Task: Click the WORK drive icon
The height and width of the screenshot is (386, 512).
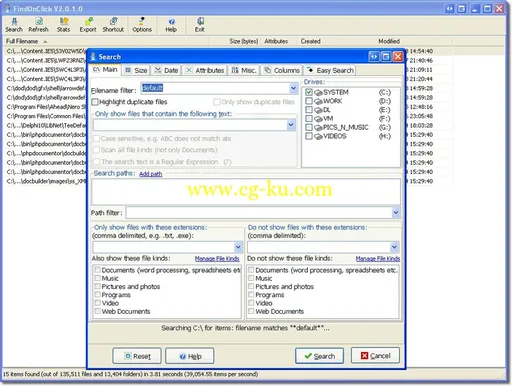Action: click(318, 101)
